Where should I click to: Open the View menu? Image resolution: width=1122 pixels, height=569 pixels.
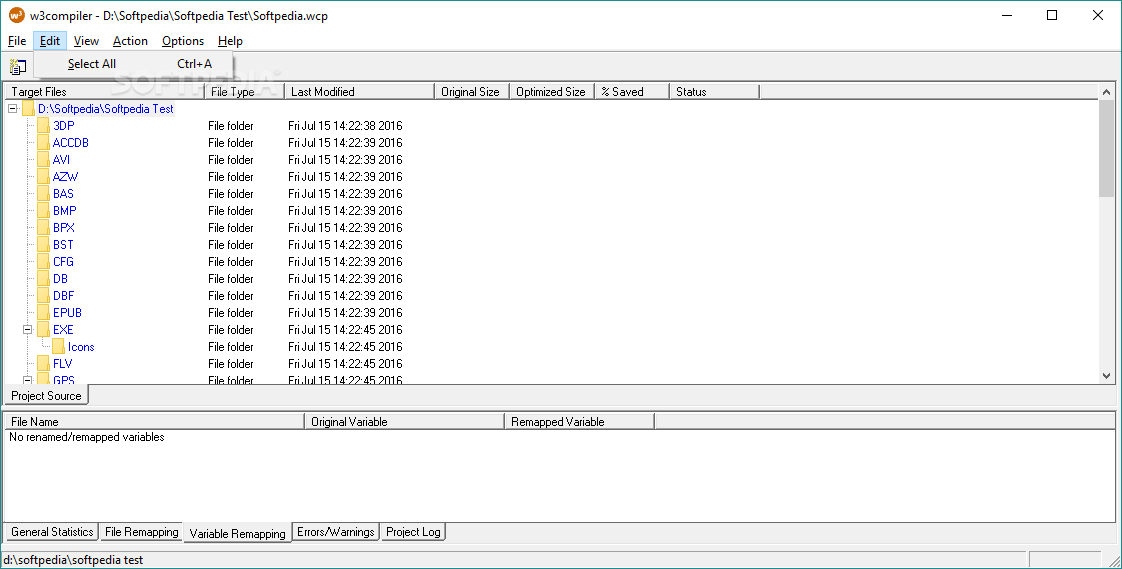(86, 41)
